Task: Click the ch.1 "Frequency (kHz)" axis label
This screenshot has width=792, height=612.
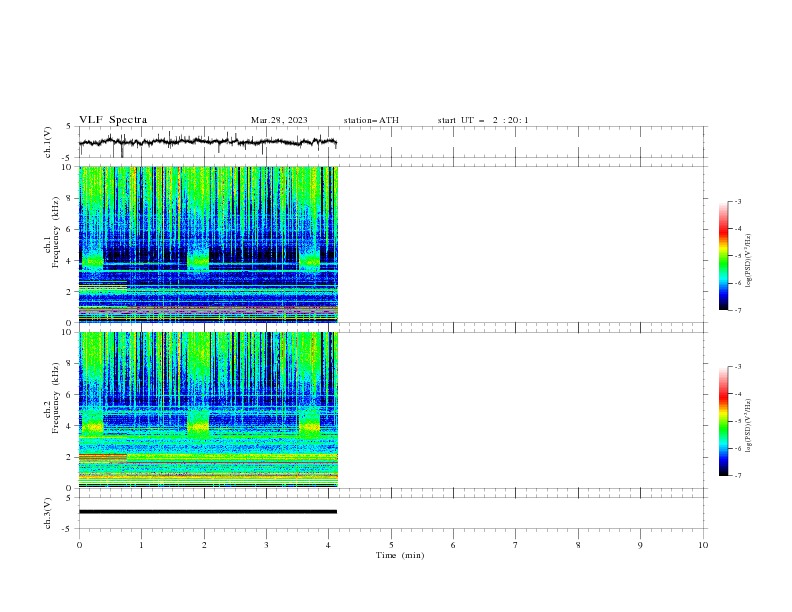Action: (x=56, y=232)
